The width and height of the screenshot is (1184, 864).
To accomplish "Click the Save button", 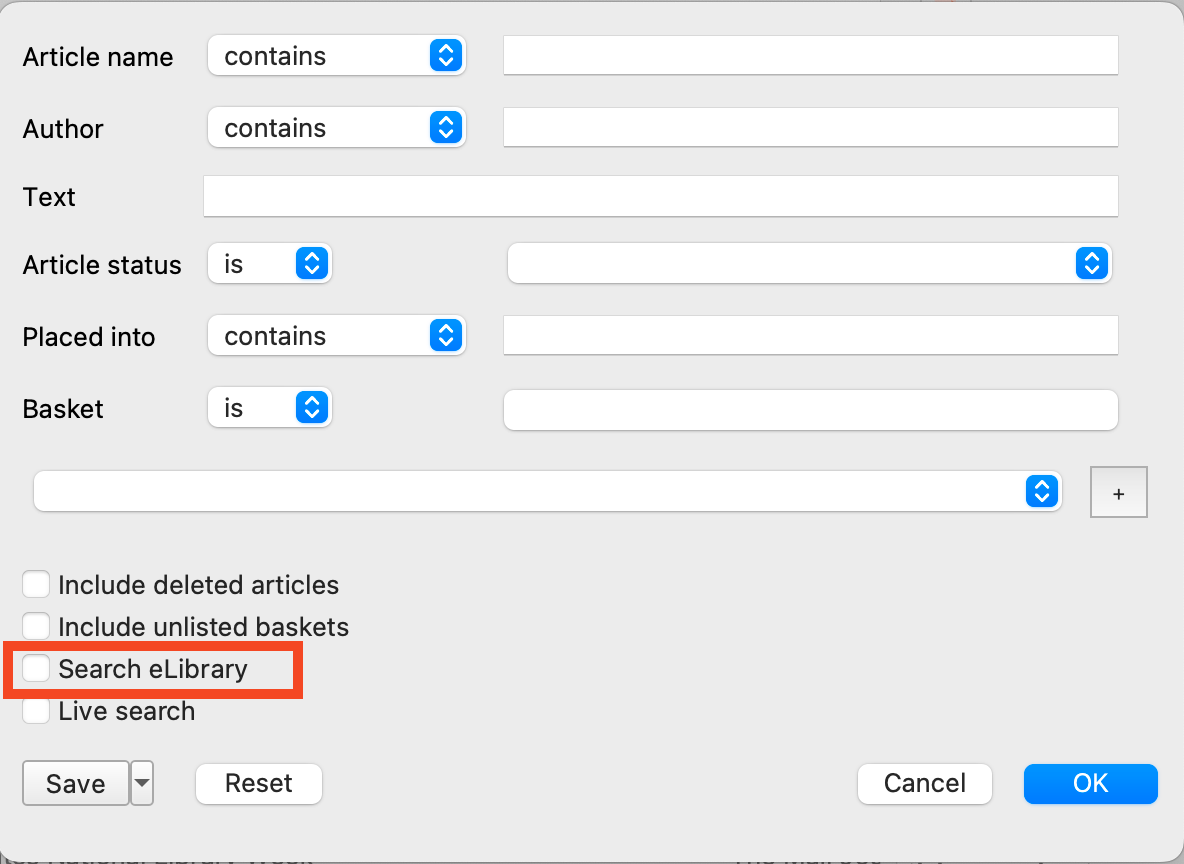I will pos(75,784).
